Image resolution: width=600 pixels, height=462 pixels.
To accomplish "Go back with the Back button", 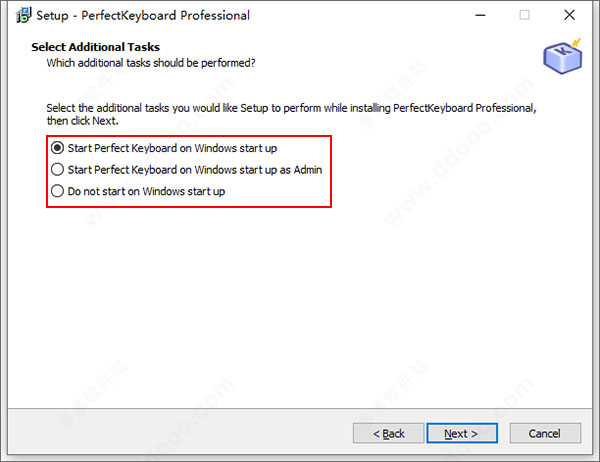I will 388,433.
